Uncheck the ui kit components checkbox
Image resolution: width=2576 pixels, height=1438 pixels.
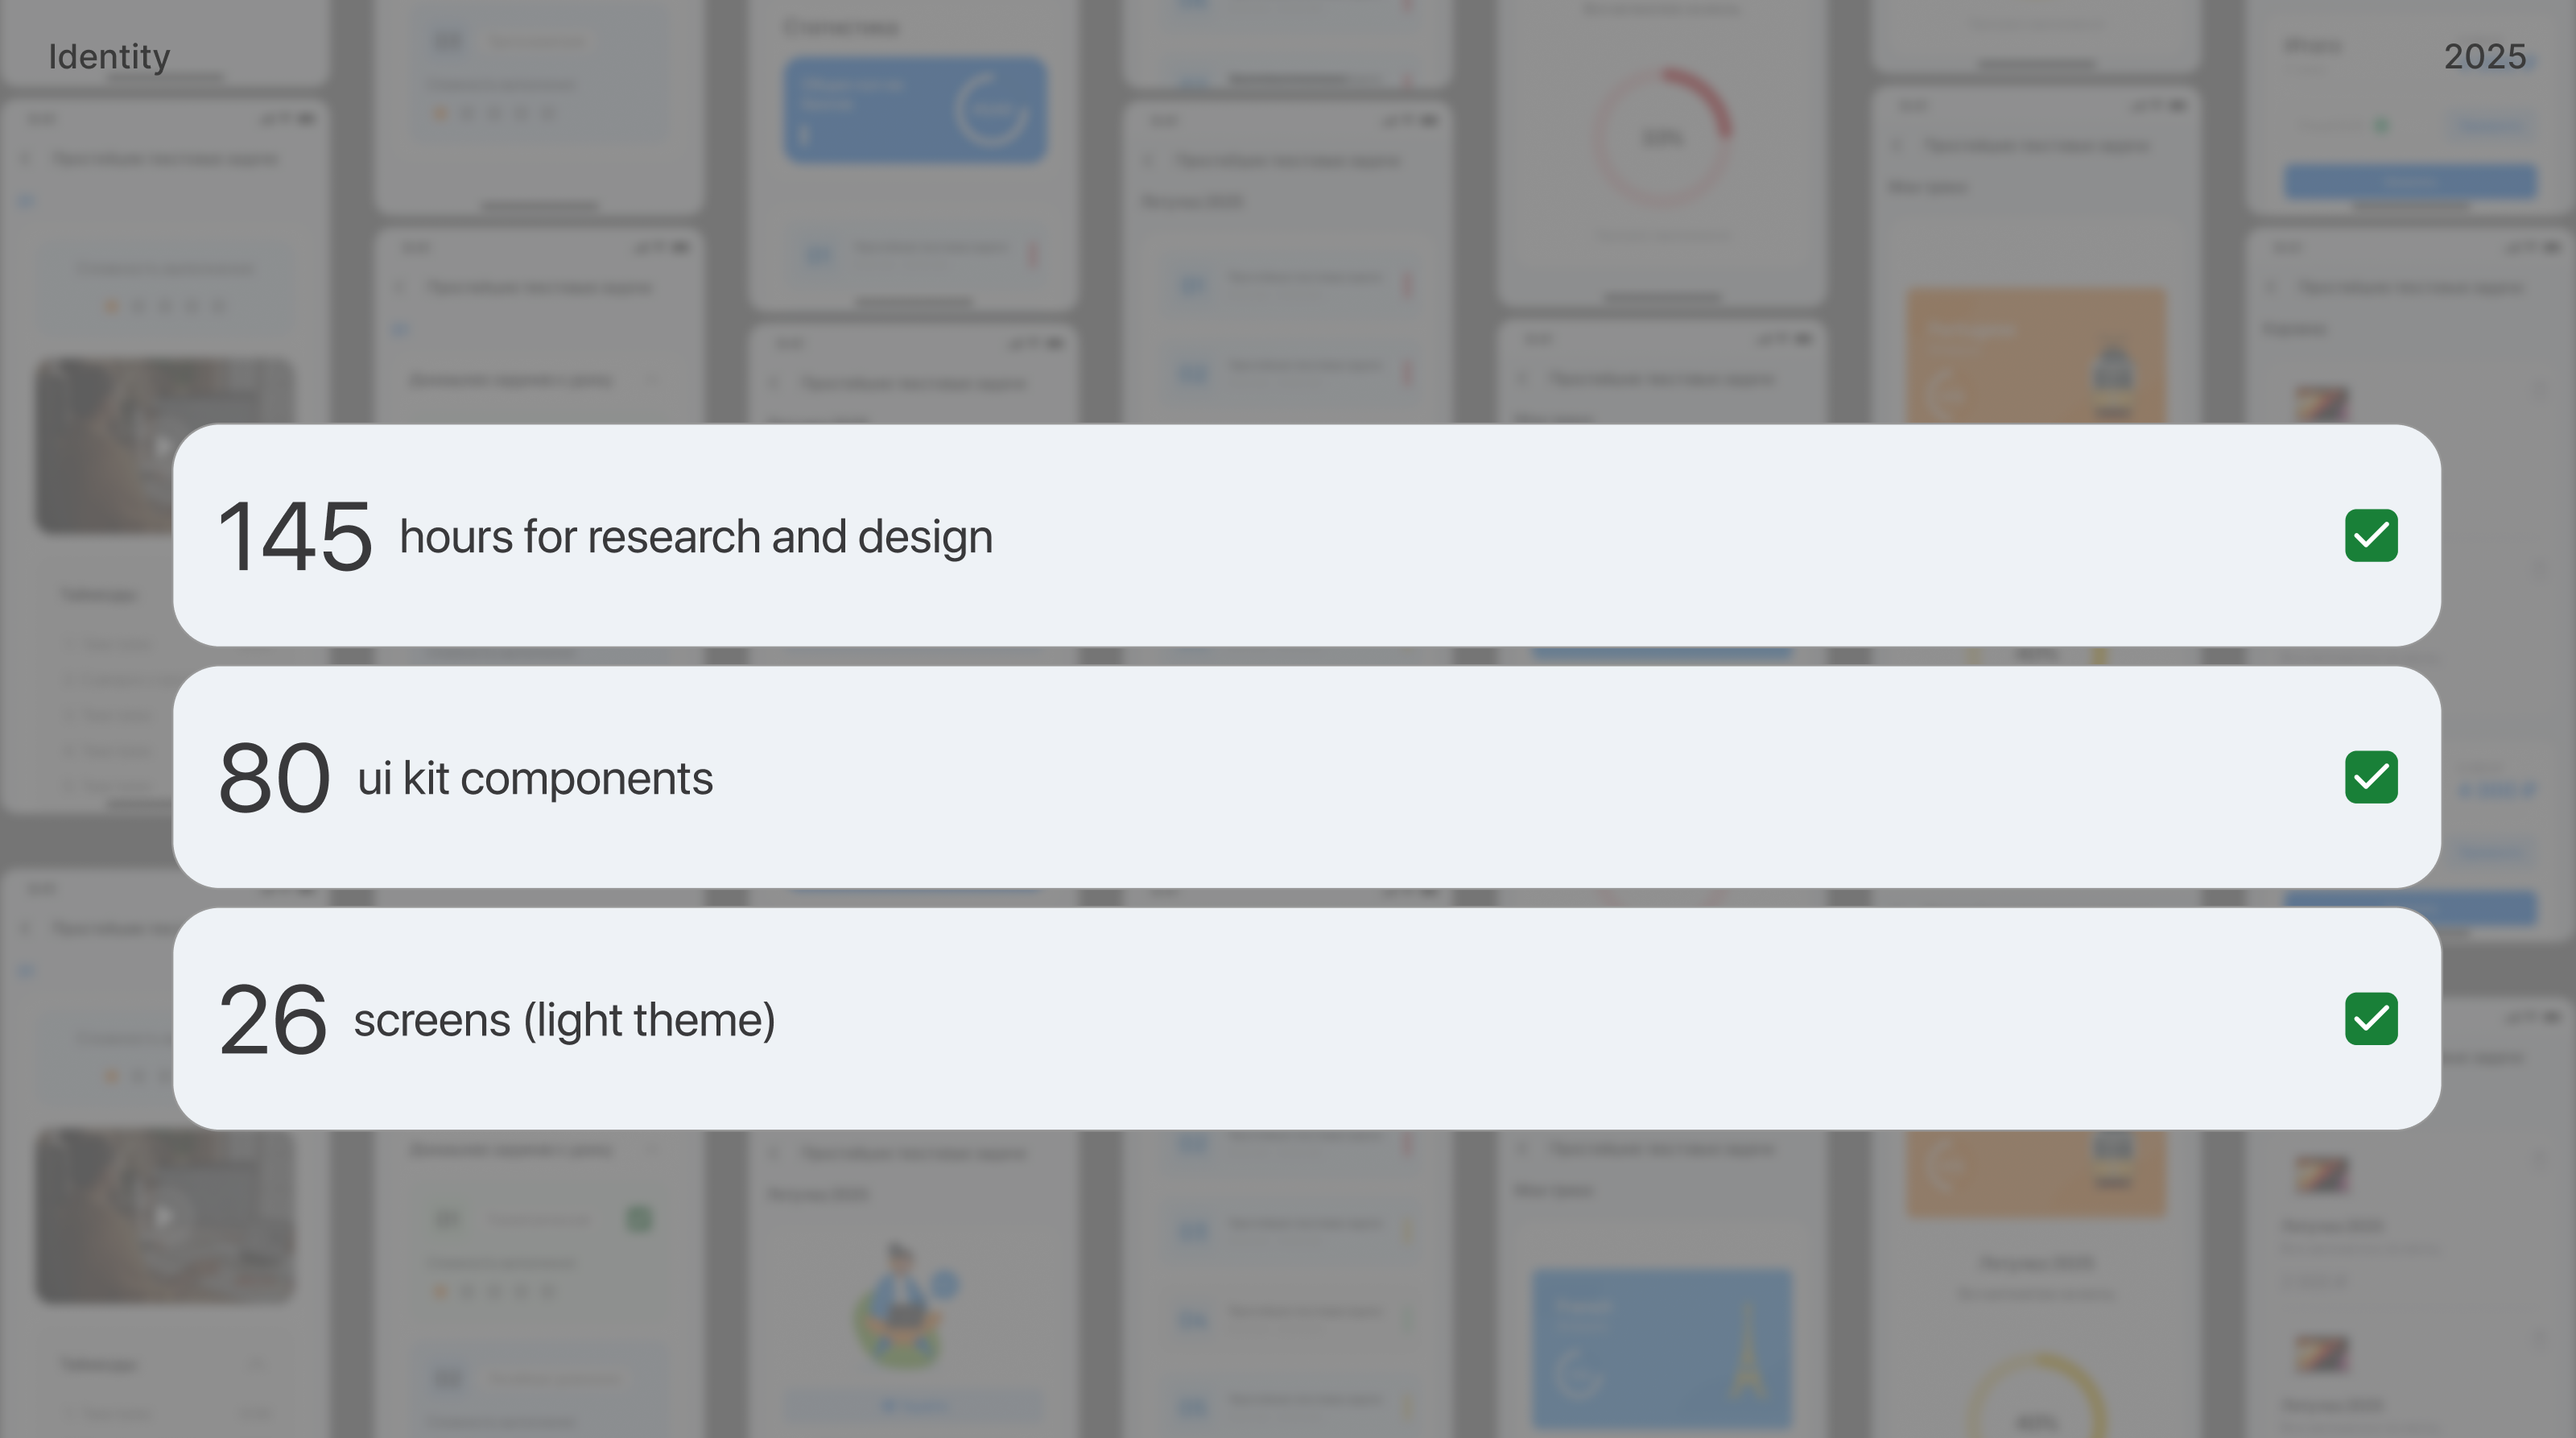click(2371, 777)
